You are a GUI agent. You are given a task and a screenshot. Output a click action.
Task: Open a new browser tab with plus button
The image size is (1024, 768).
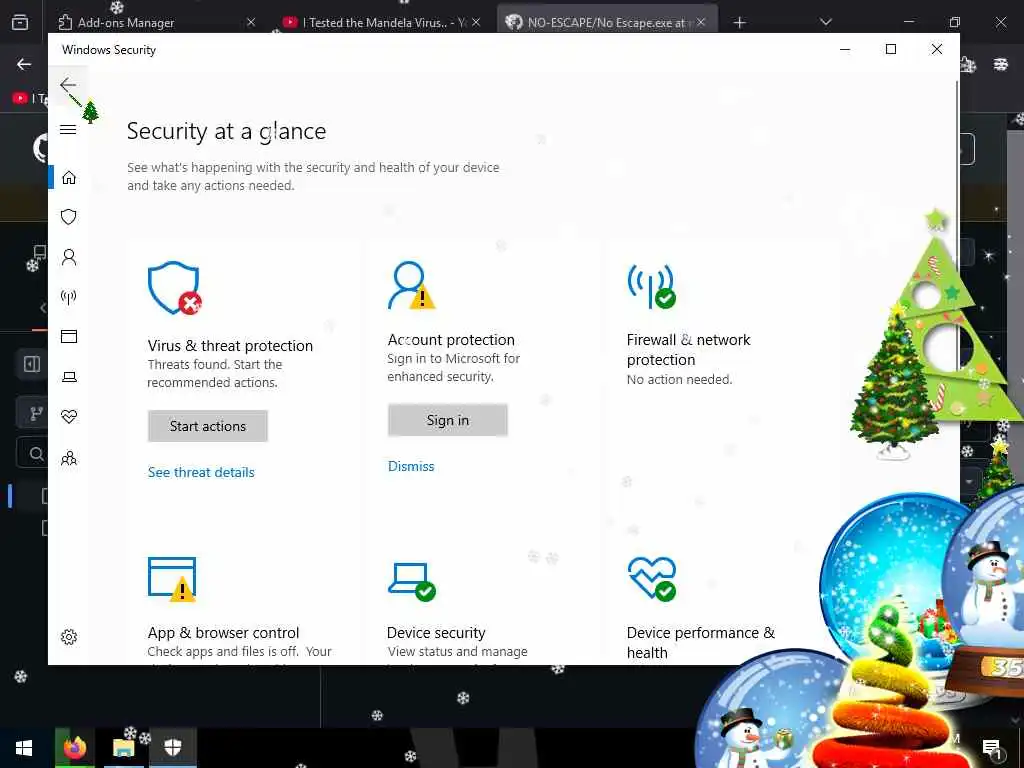739,23
